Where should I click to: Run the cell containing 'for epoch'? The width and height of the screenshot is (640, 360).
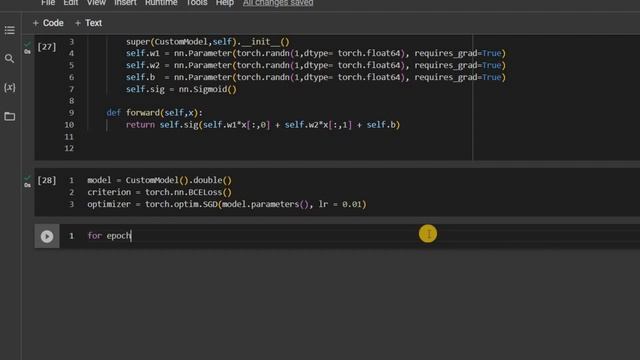tap(47, 236)
